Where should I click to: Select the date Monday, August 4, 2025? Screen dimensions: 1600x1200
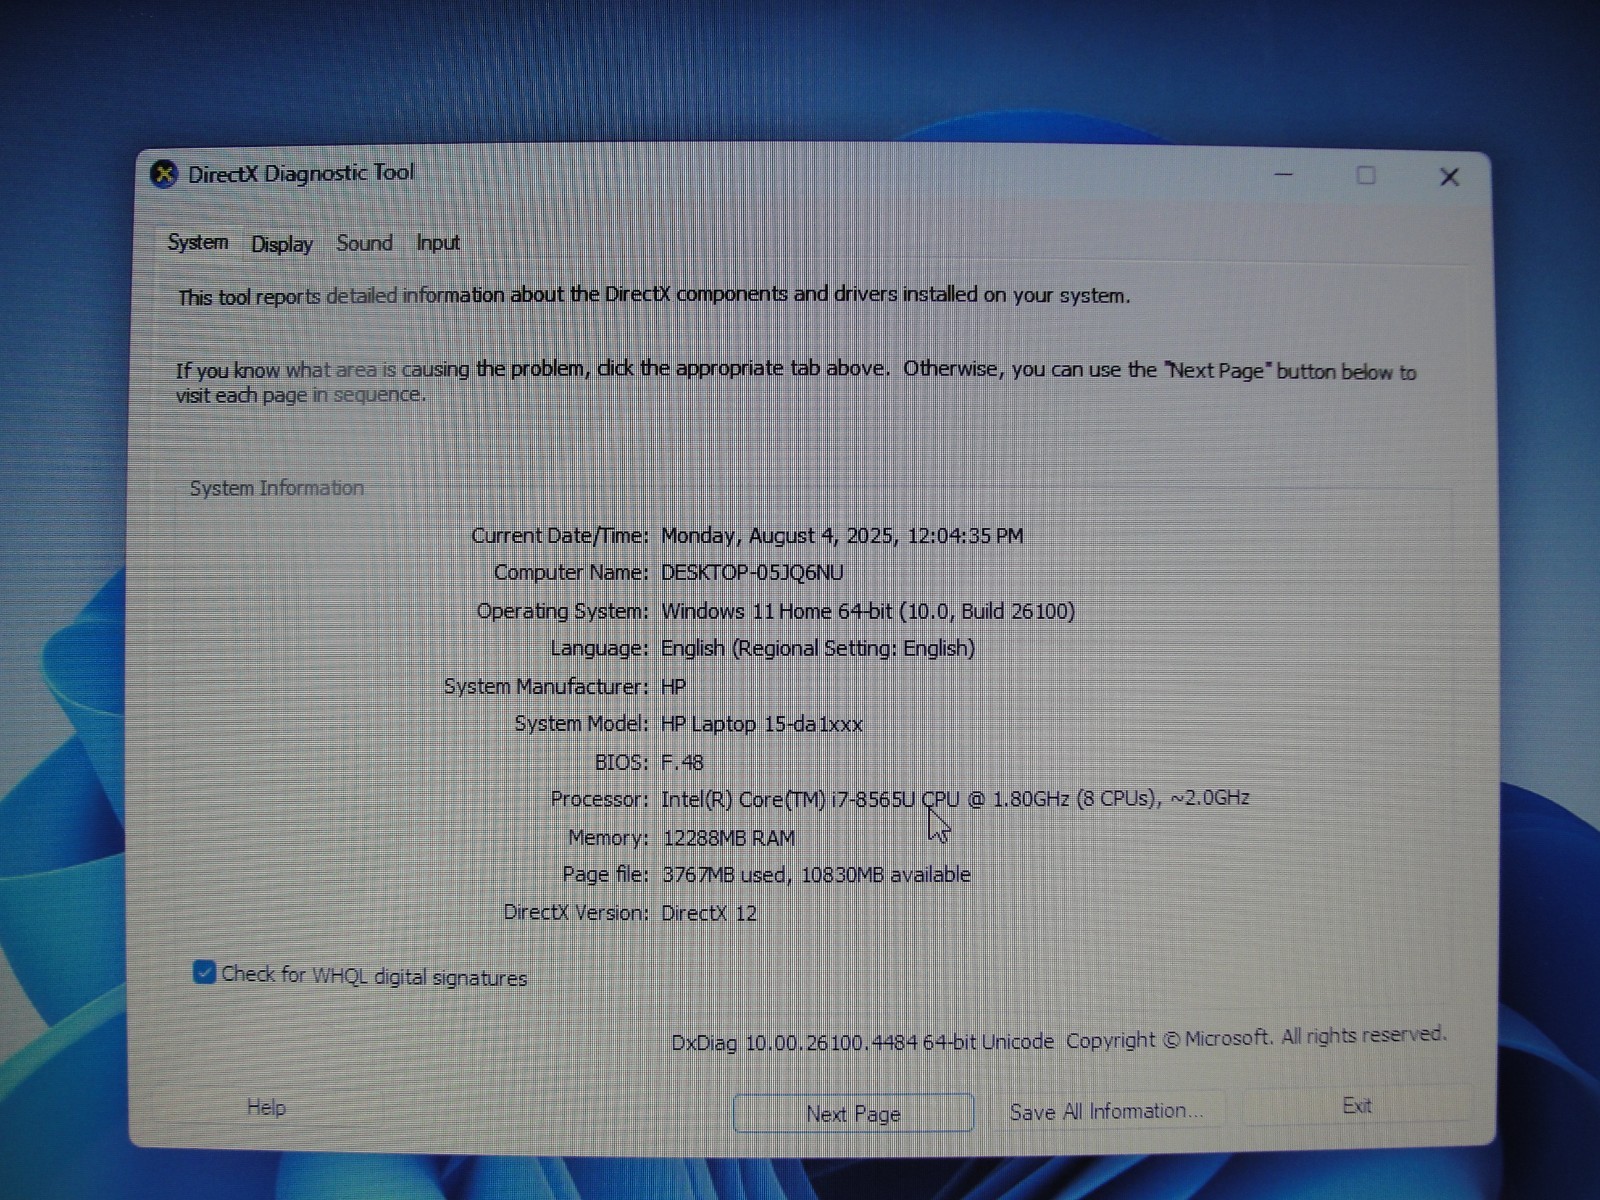842,536
